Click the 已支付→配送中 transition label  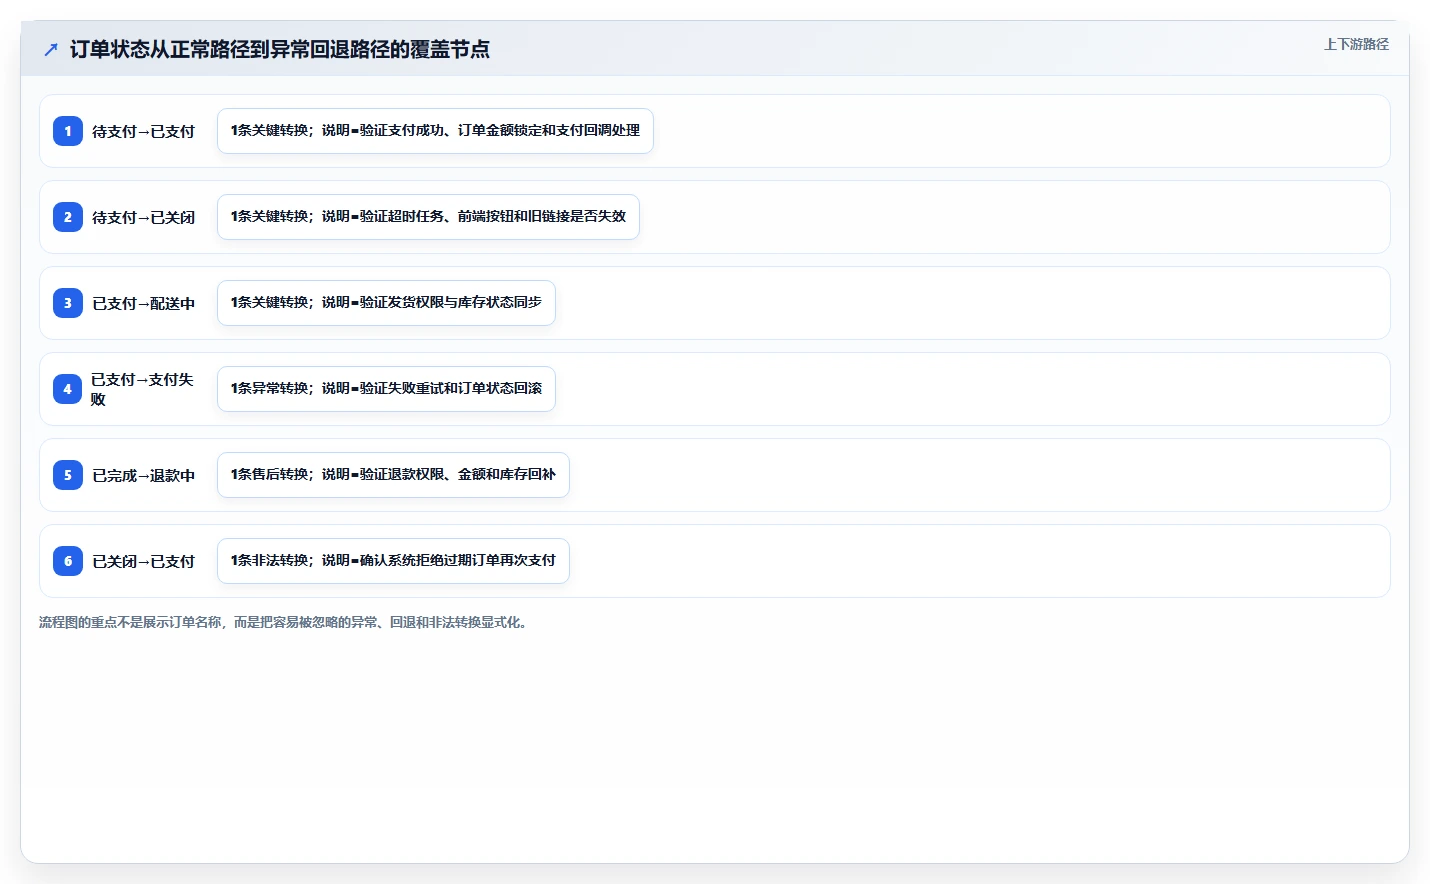(x=143, y=303)
